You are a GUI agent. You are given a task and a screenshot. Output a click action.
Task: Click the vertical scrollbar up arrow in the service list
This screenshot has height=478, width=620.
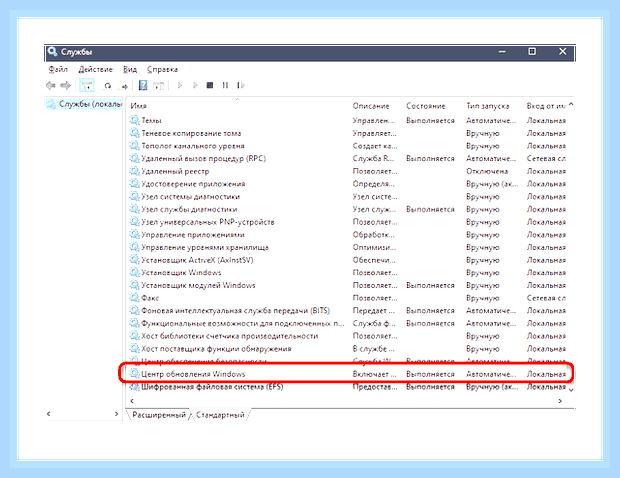(571, 105)
